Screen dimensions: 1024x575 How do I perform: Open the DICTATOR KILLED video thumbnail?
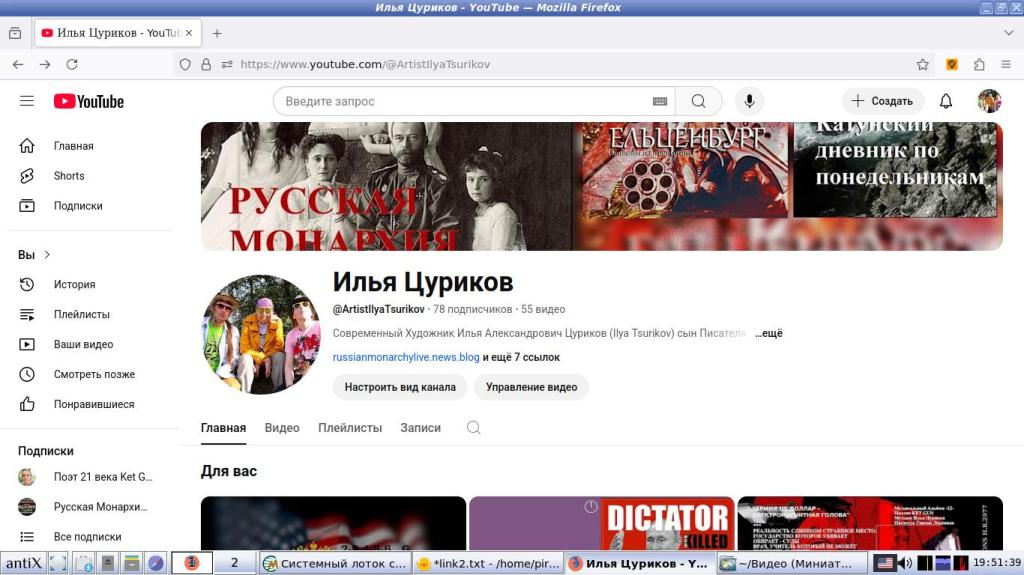pos(602,523)
